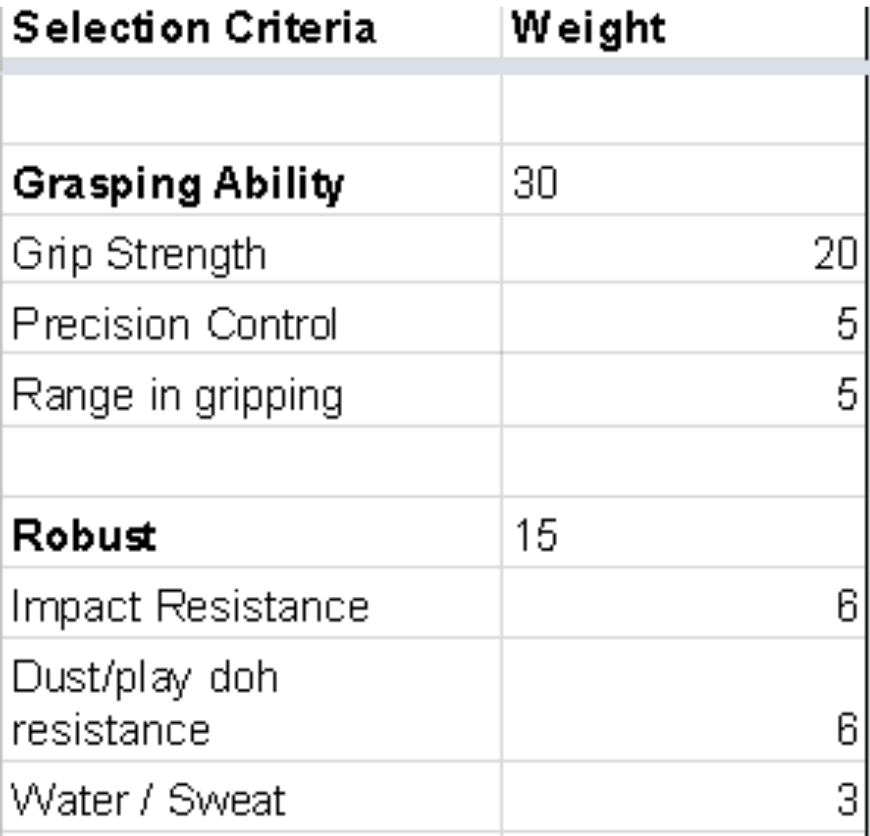Click the Dust/play doh resistance cell
This screenshot has height=836, width=870.
pyautogui.click(x=251, y=700)
